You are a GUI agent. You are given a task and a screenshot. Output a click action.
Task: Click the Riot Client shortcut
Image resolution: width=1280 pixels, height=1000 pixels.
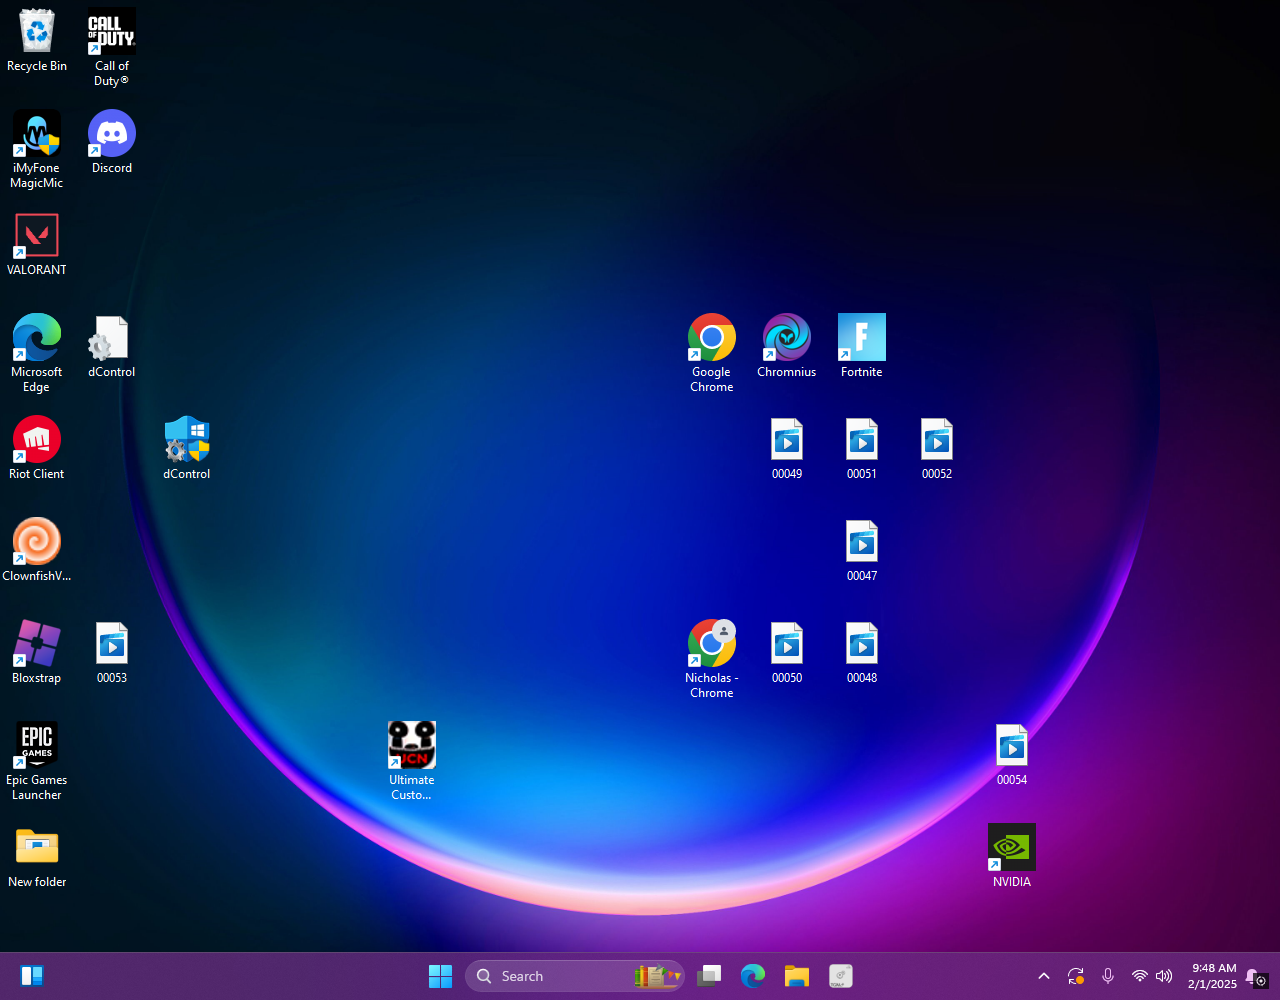[37, 448]
